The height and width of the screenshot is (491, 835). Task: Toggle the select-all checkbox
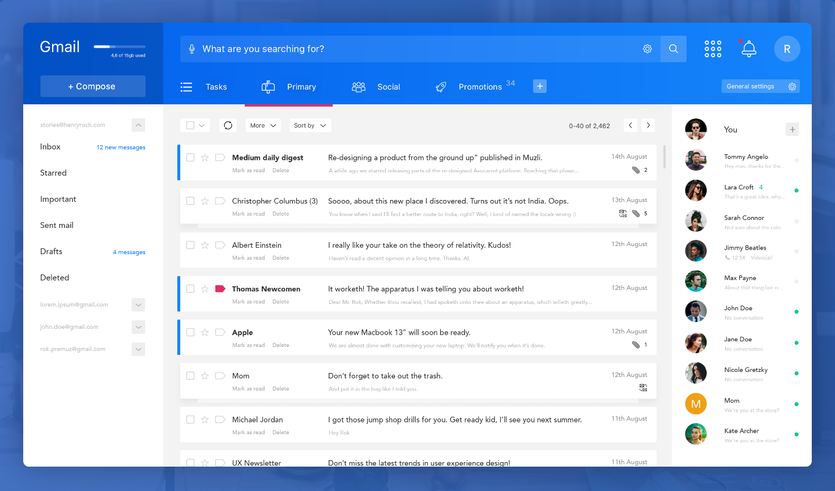click(x=190, y=125)
